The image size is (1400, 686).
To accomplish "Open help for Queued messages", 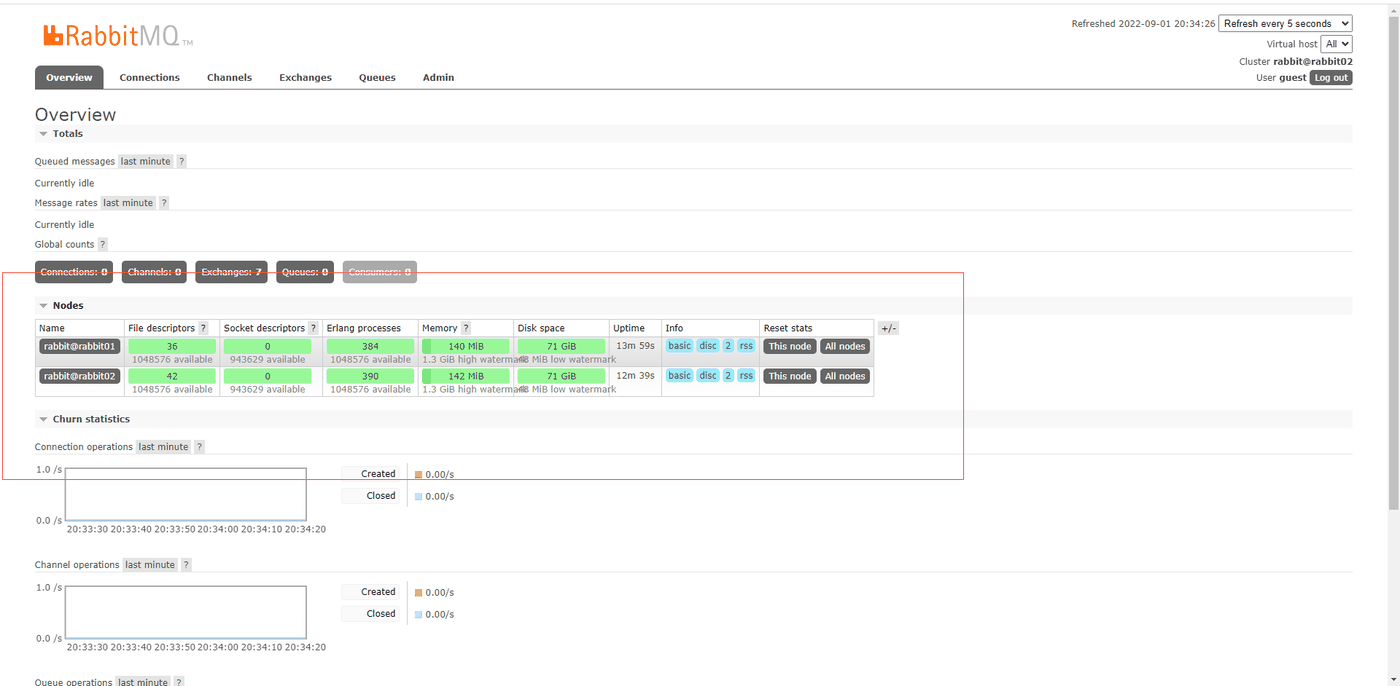I will point(181,161).
